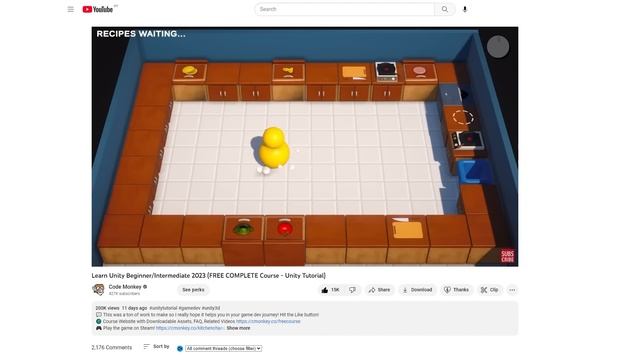Open the Code Monkey channel name
The height and width of the screenshot is (360, 640).
(x=124, y=287)
